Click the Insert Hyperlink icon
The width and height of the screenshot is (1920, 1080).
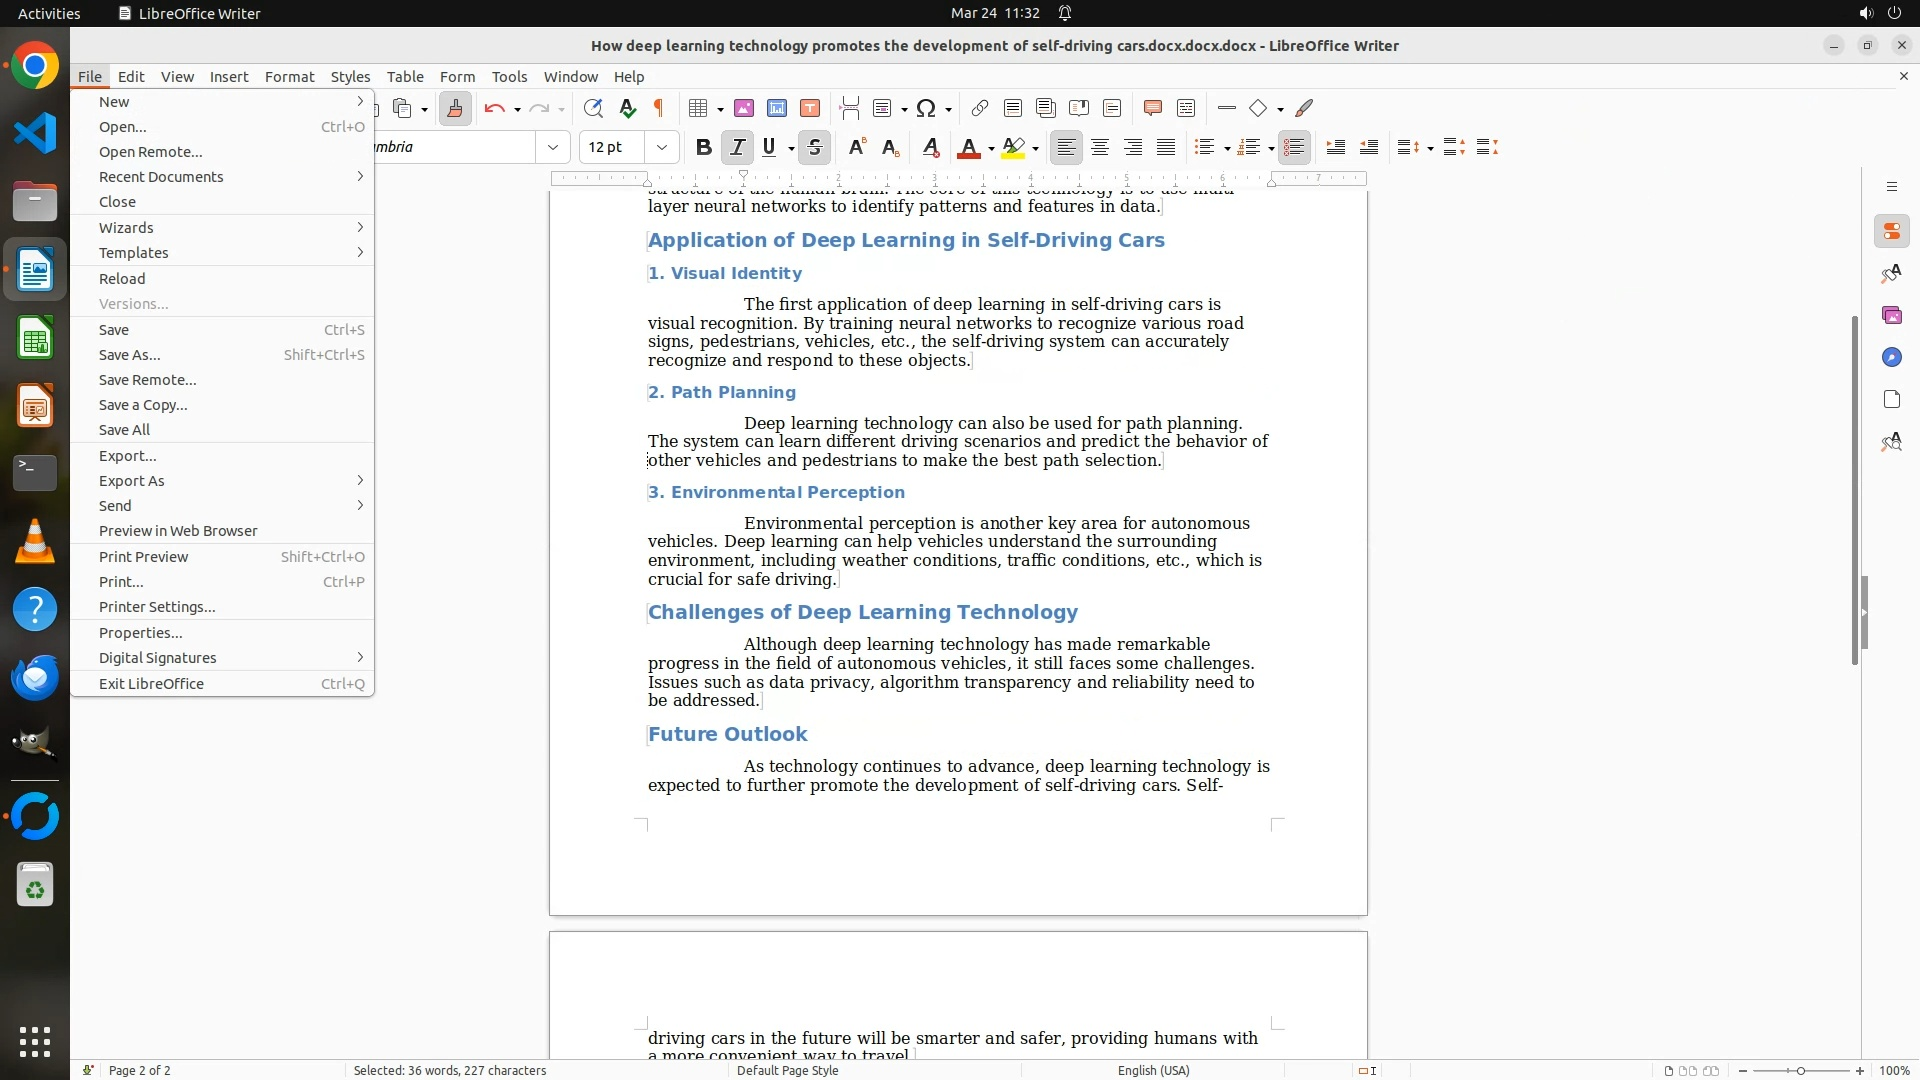pos(980,108)
